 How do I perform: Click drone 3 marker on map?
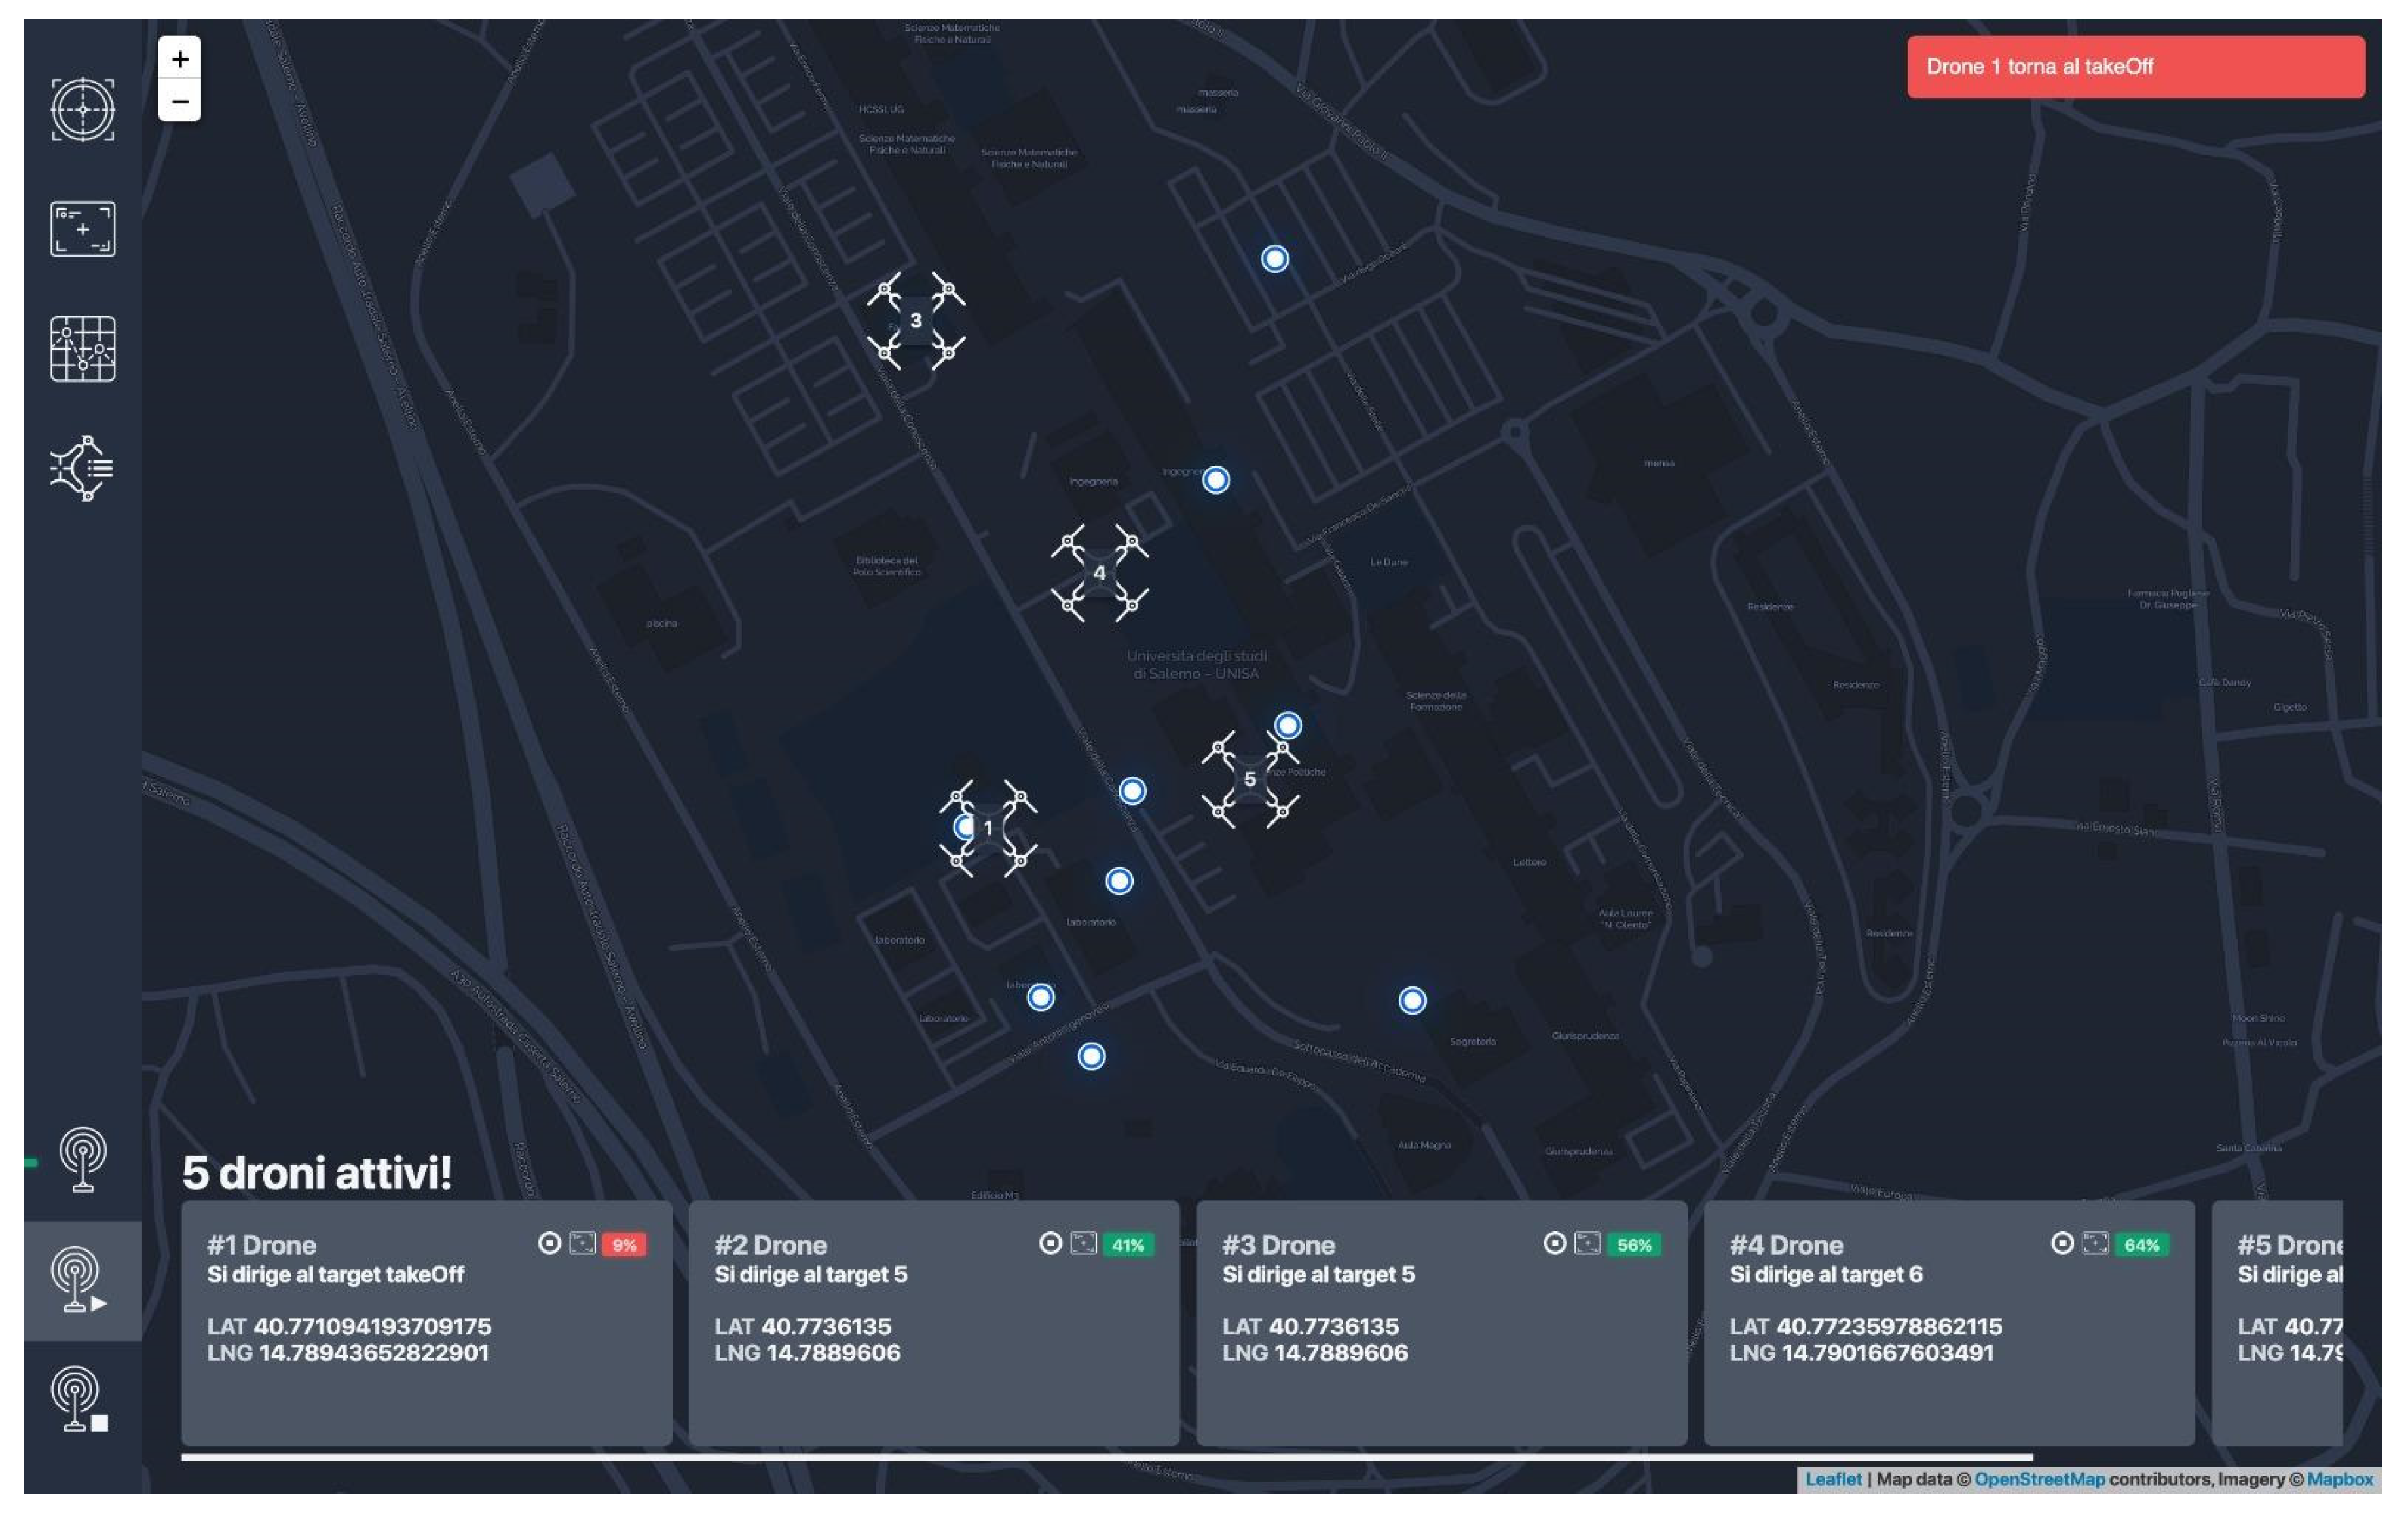pos(915,321)
